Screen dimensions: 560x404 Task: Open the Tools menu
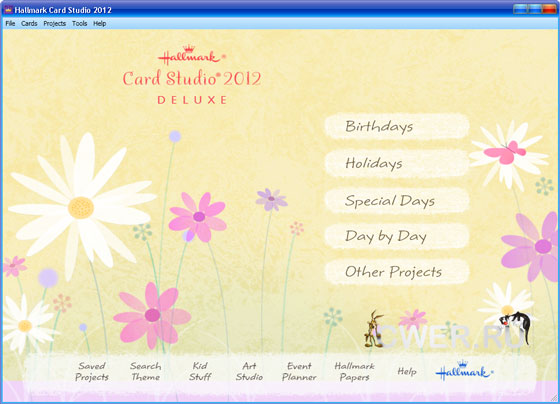click(79, 24)
